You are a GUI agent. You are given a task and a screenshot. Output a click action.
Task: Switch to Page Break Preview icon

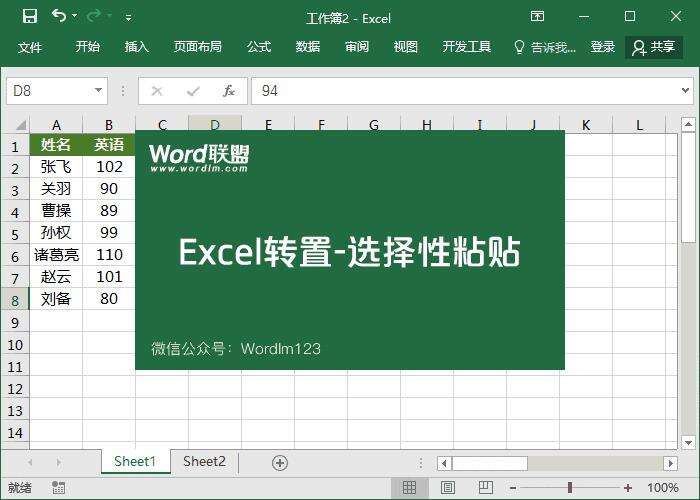486,487
